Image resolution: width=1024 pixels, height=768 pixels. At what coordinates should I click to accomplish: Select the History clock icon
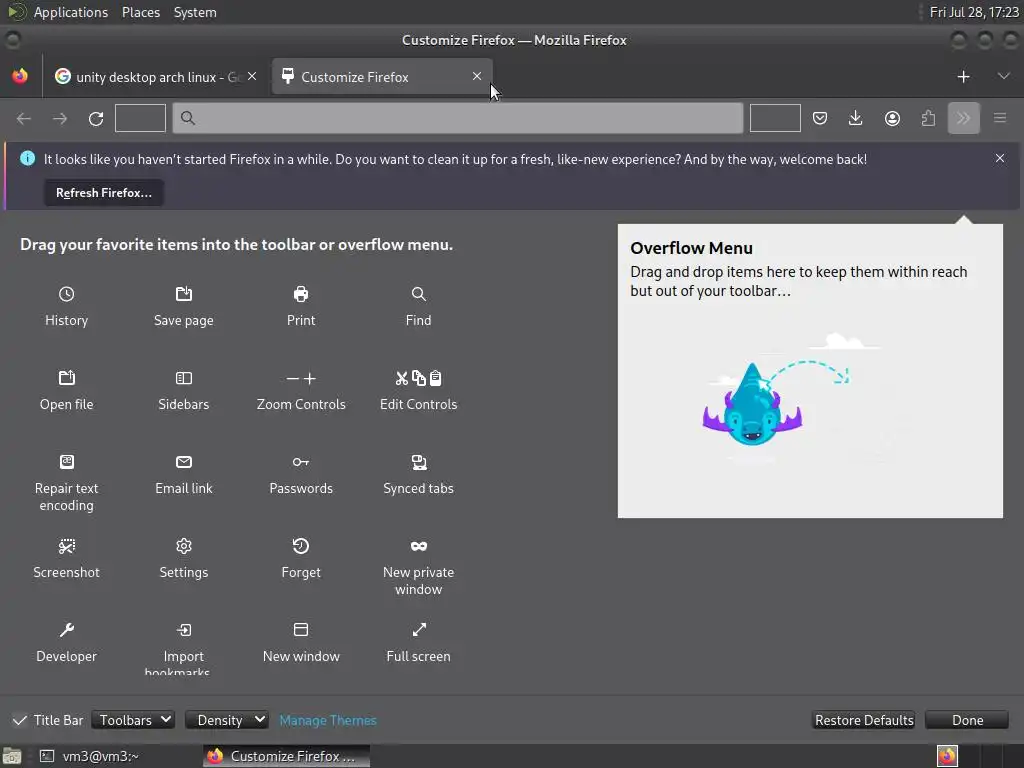(x=66, y=294)
